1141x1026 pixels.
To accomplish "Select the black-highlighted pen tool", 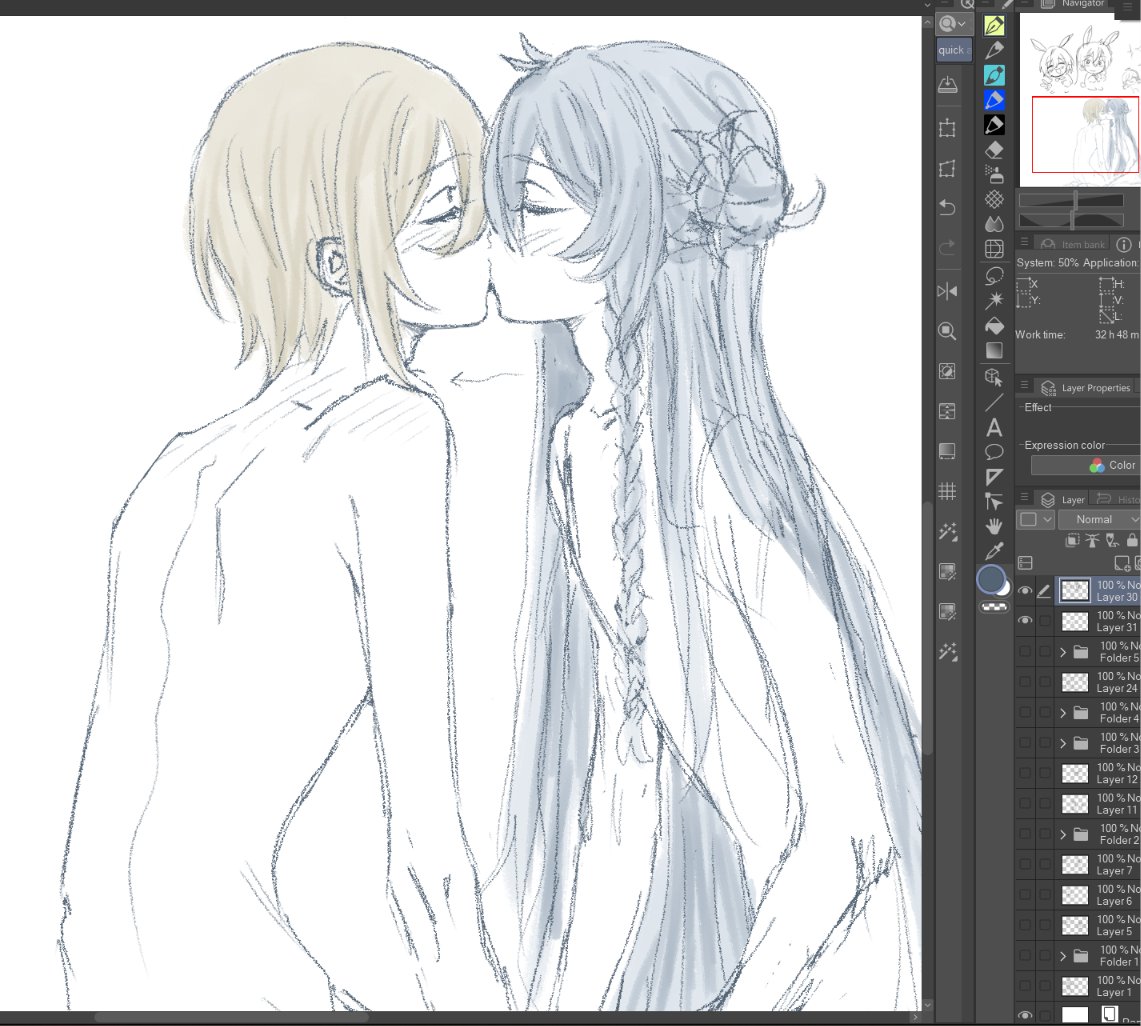I will pos(994,124).
